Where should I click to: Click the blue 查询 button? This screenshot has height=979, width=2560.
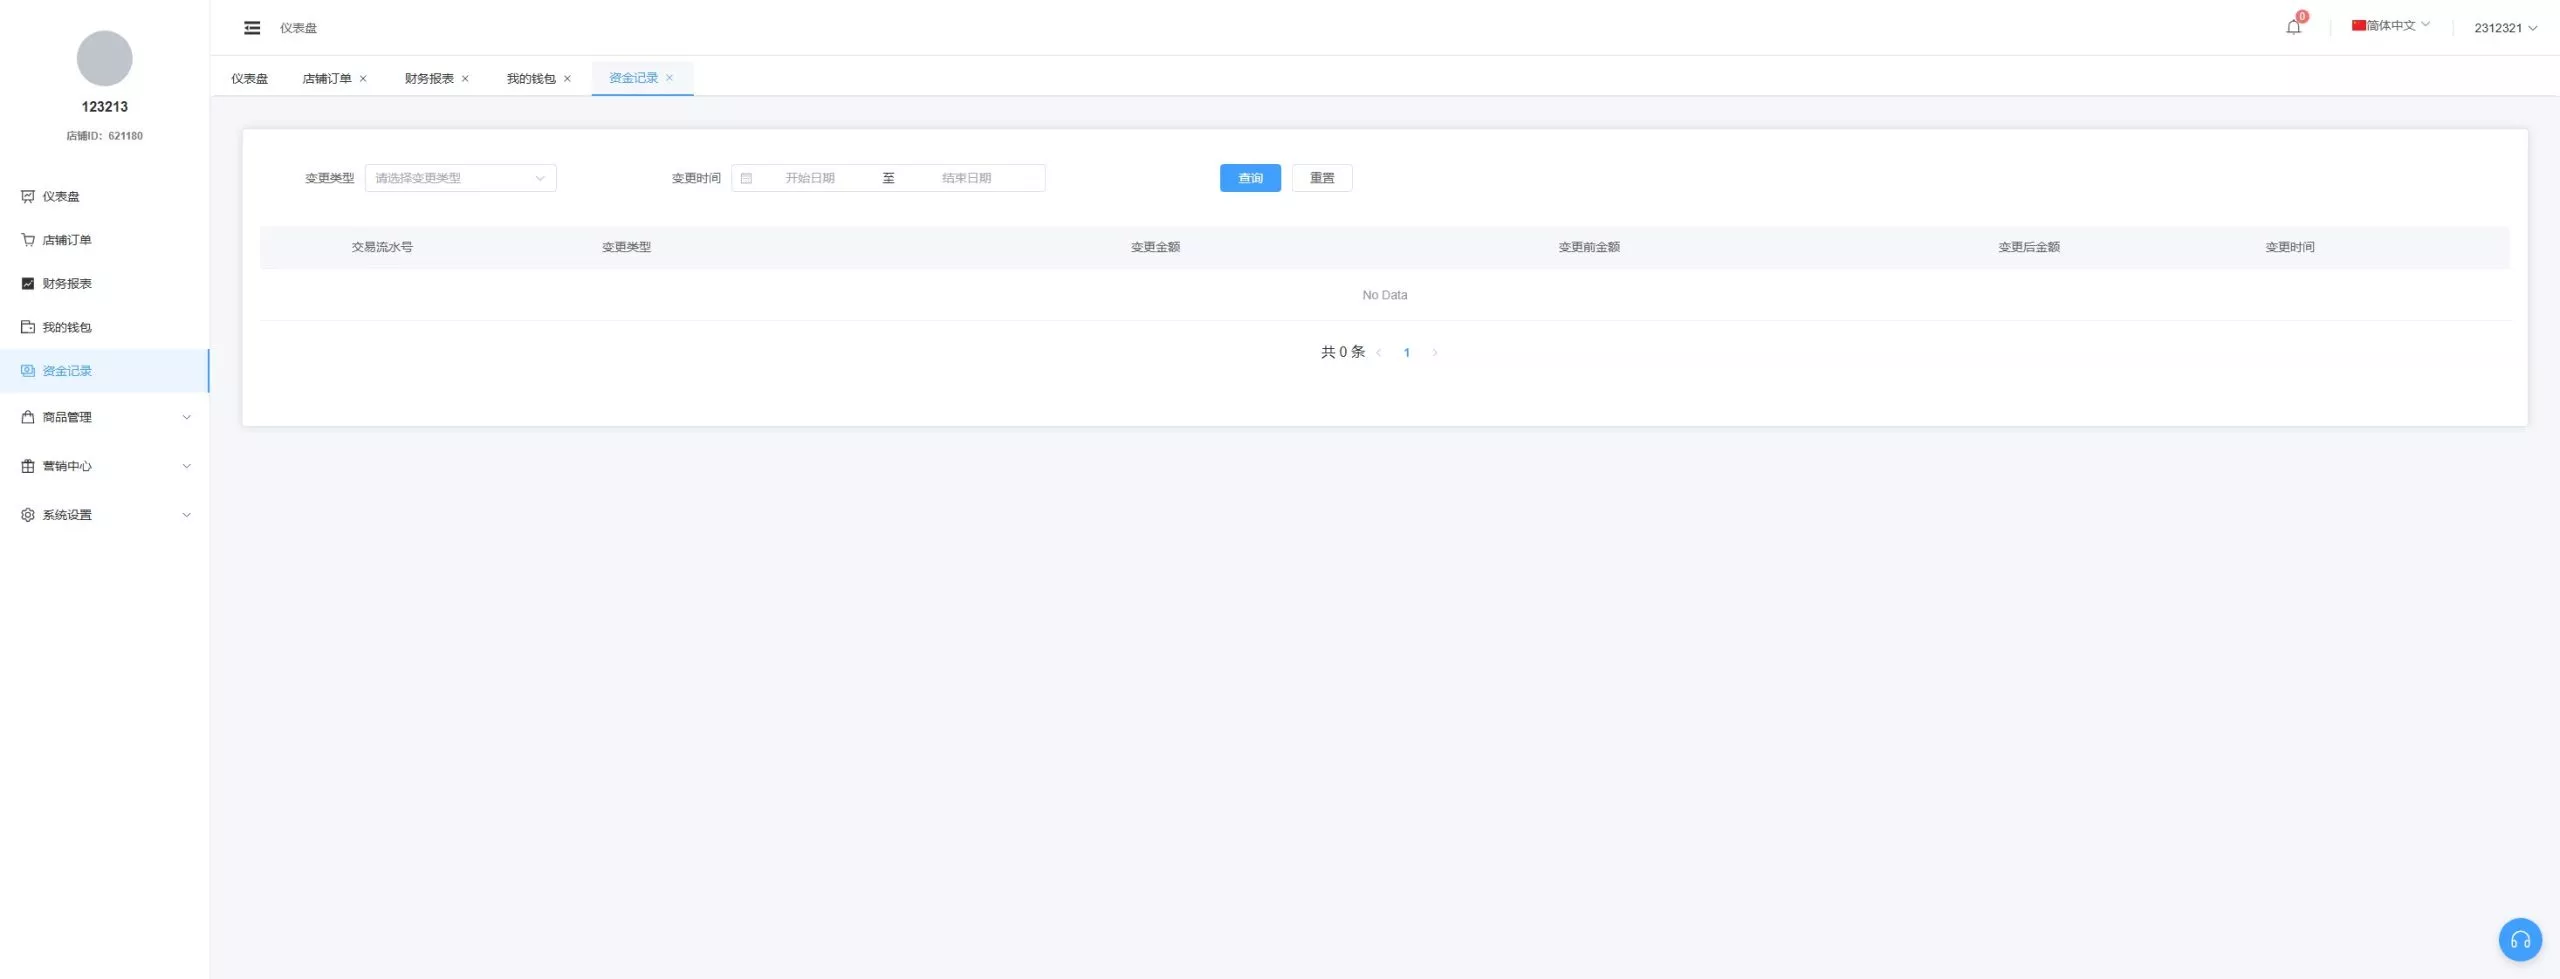tap(1250, 178)
